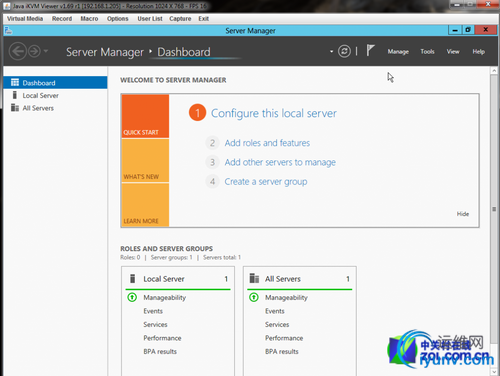The height and width of the screenshot is (376, 500).
Task: Click the Server Manager title bar app icon
Action: pyautogui.click(x=8, y=31)
